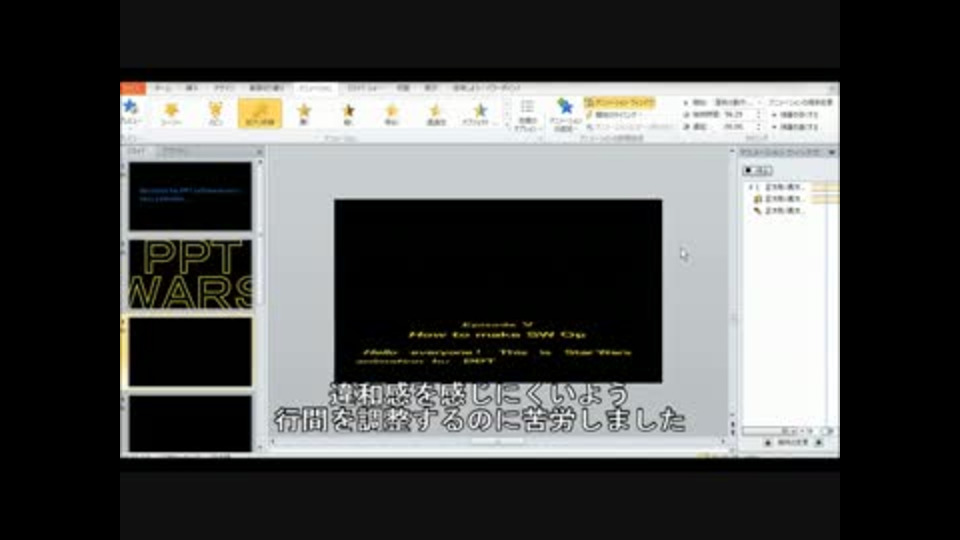Click reorder up arrow at Animation Pane bottom

(x=768, y=443)
